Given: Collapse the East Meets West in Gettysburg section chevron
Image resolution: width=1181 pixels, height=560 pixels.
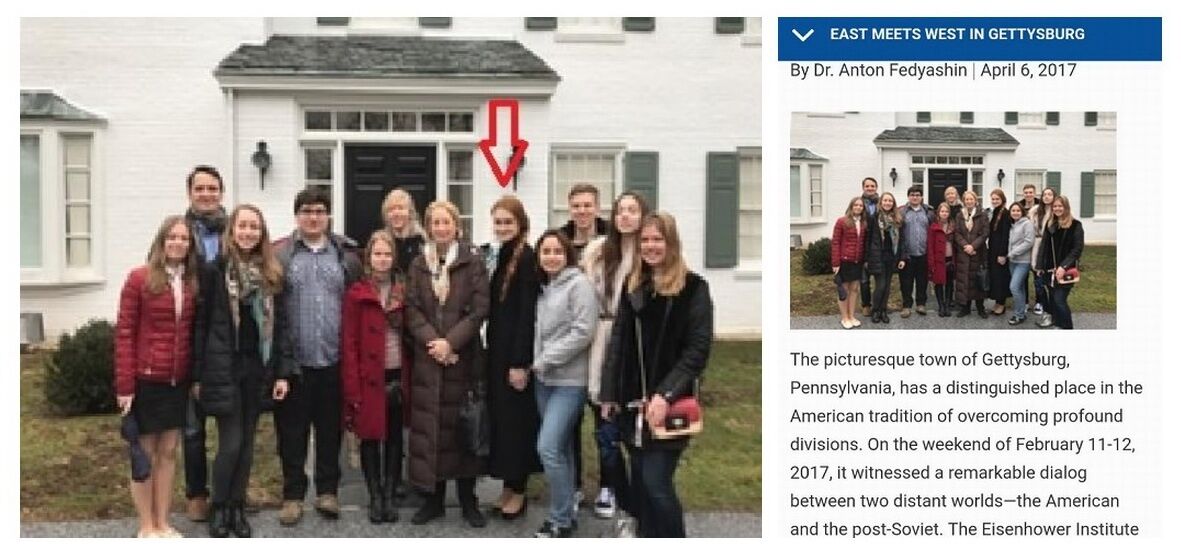Looking at the screenshot, I should pos(803,35).
